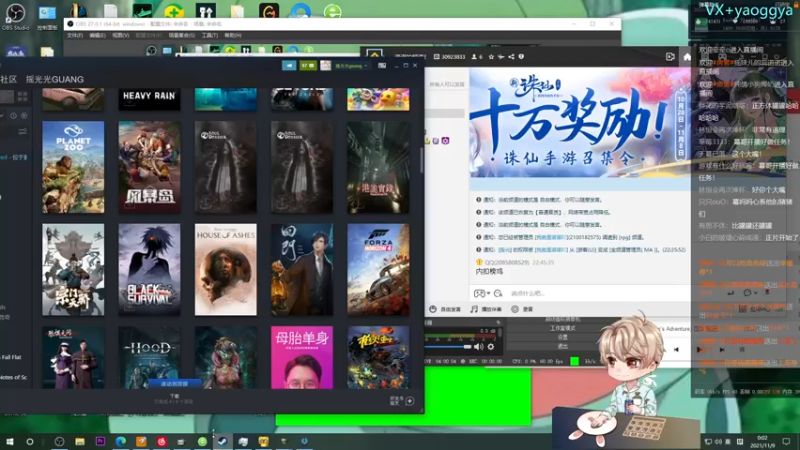Switch Steam to Big Picture mode
The image size is (800, 450).
pos(382,66)
